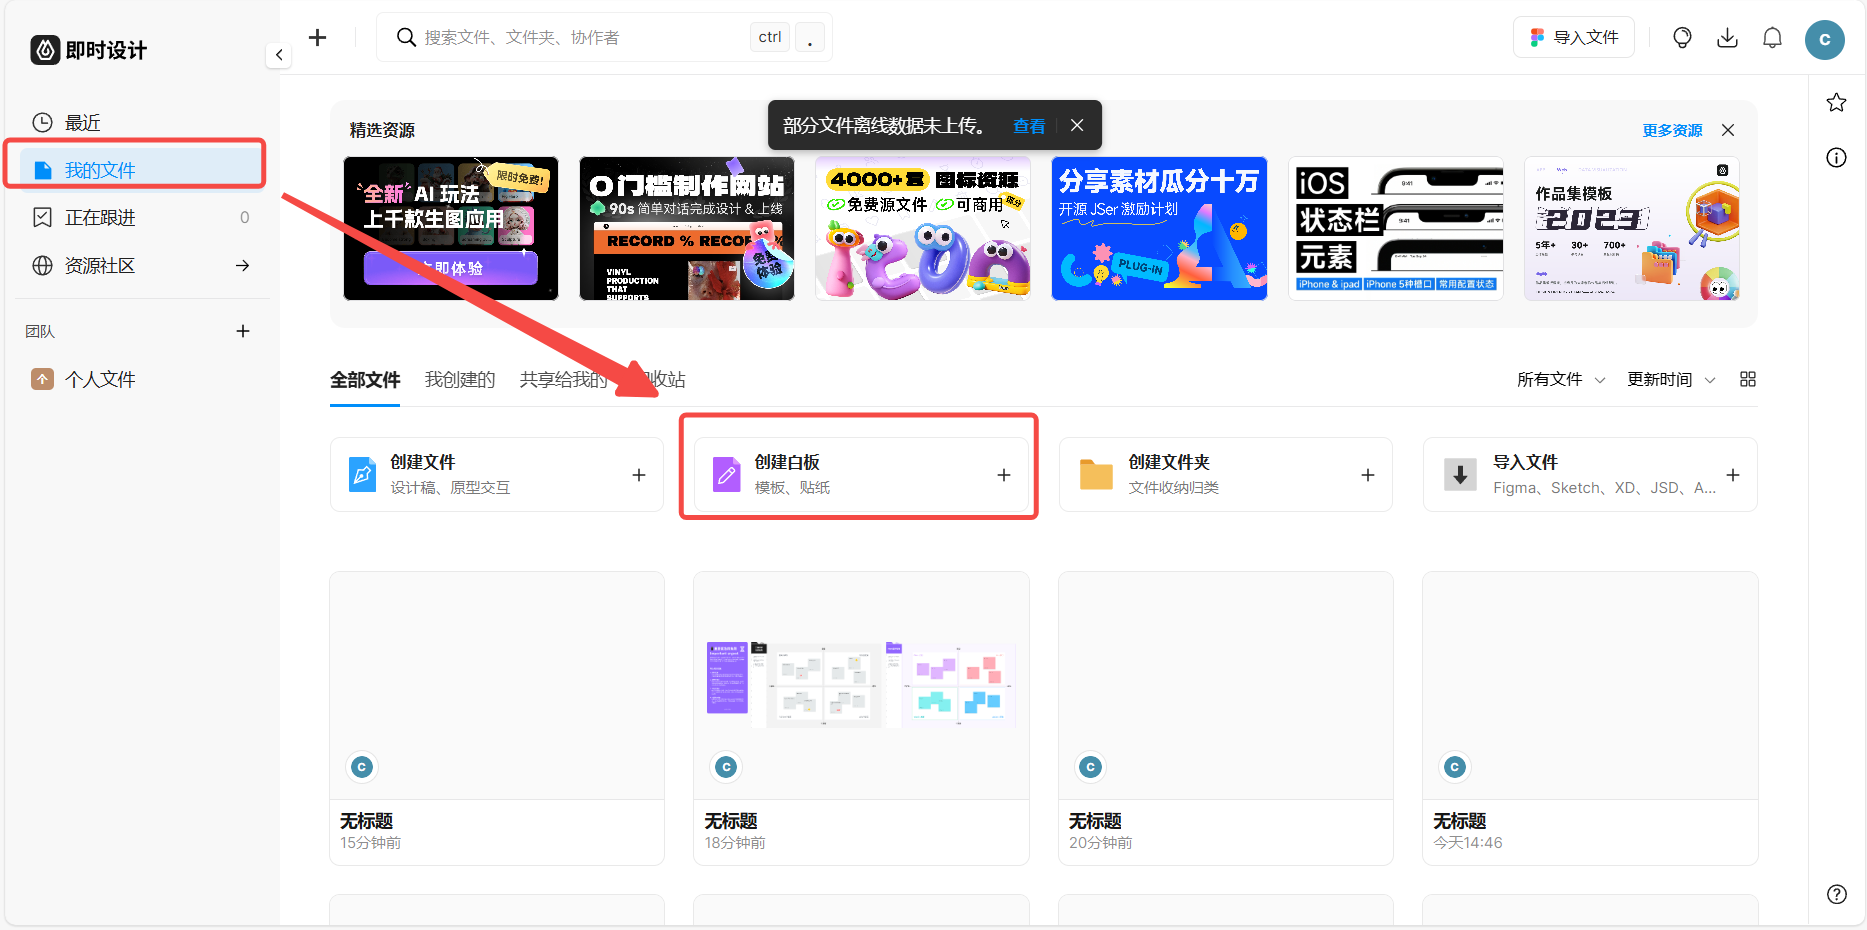Click the 创建文件夹 card

[1226, 474]
